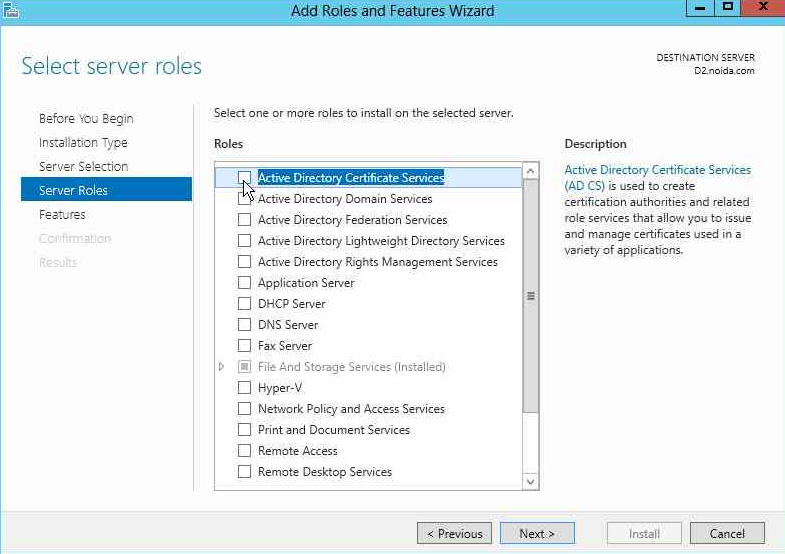Image resolution: width=785 pixels, height=554 pixels.
Task: Cancel the wizard
Action: click(x=727, y=533)
